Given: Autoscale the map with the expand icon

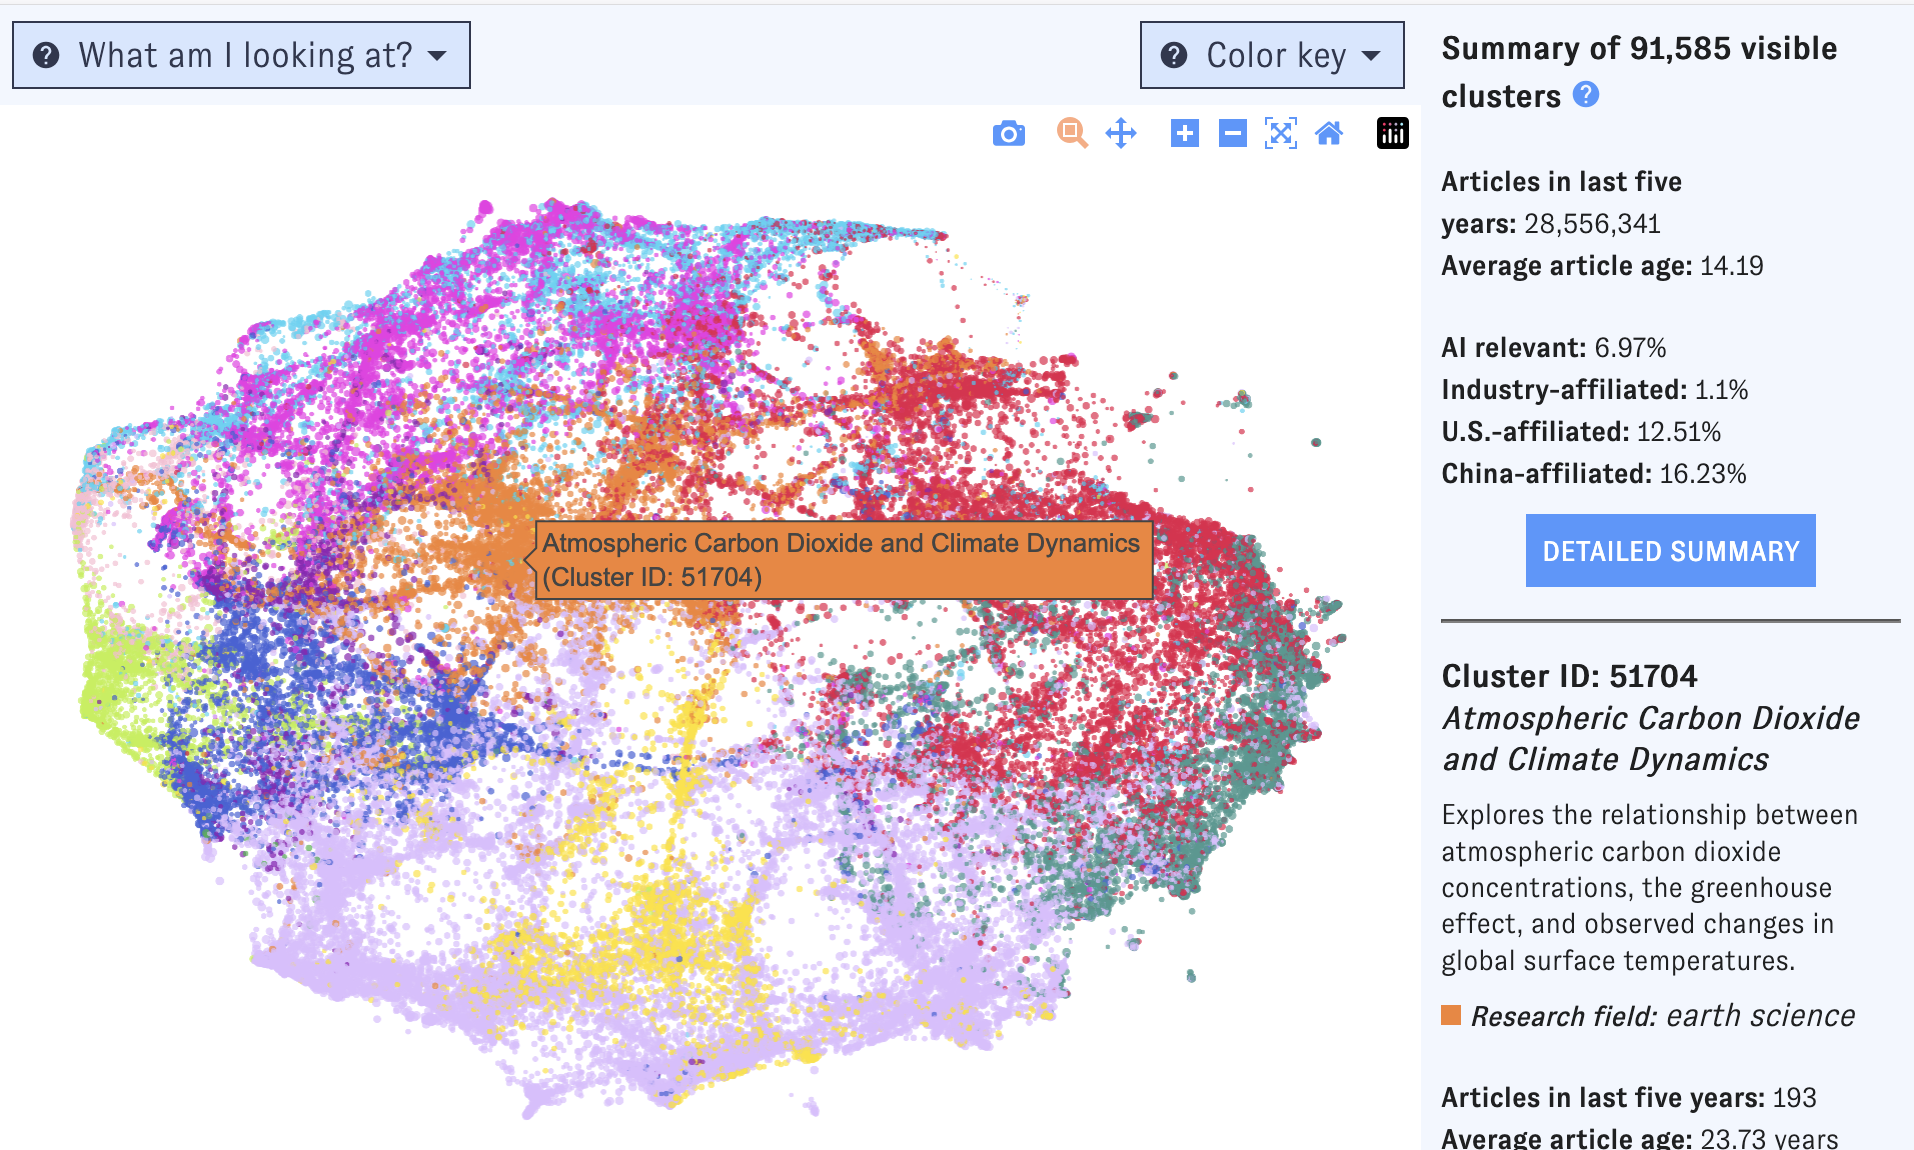Looking at the screenshot, I should [x=1281, y=132].
